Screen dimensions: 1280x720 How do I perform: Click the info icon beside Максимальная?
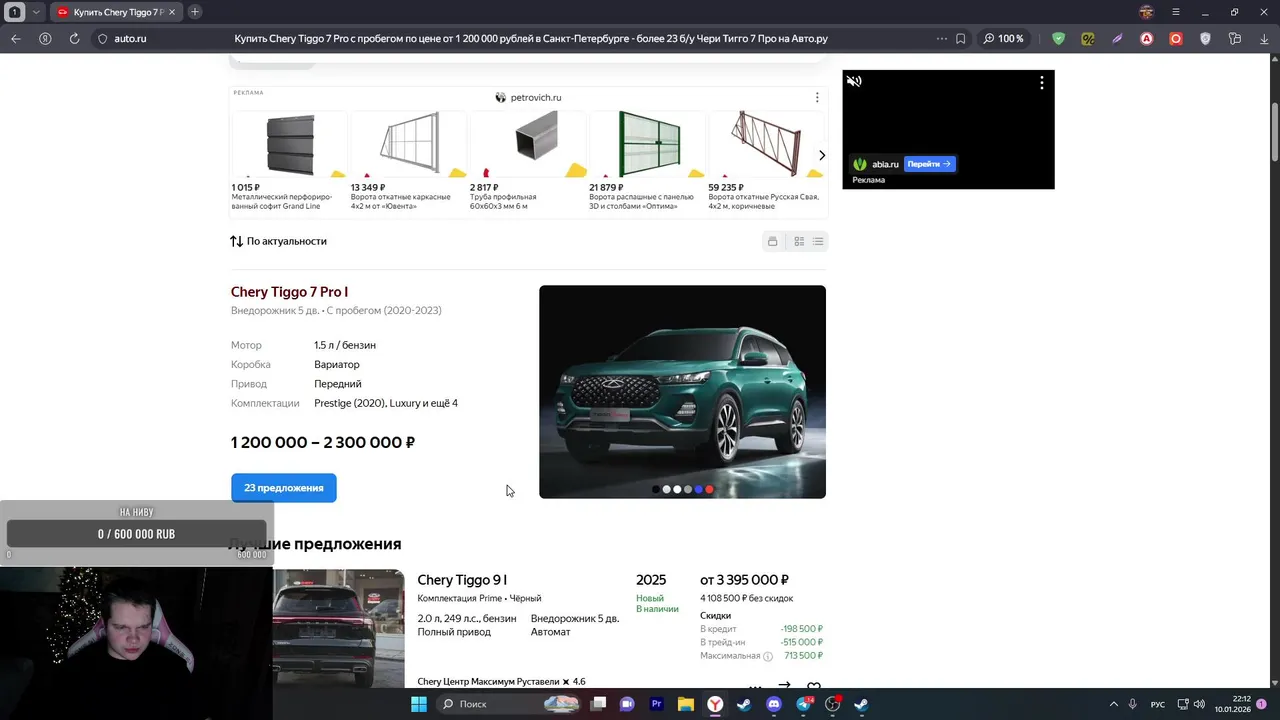(768, 656)
